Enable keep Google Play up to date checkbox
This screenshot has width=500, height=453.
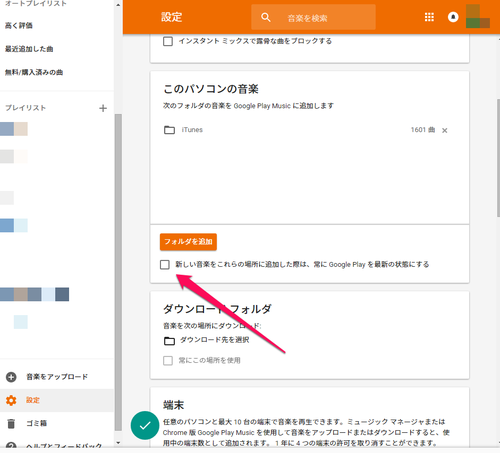165,265
